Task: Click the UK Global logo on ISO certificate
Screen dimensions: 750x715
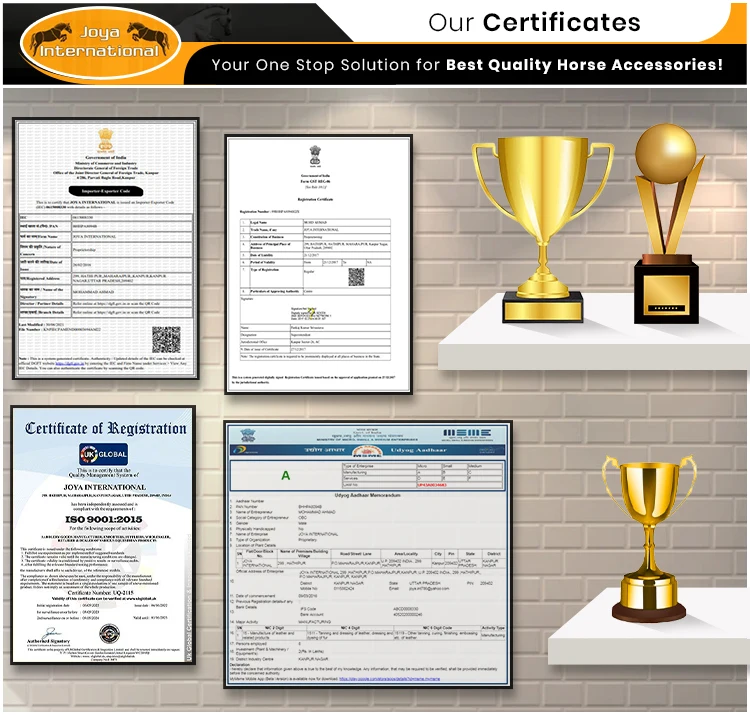Action: click(x=104, y=454)
